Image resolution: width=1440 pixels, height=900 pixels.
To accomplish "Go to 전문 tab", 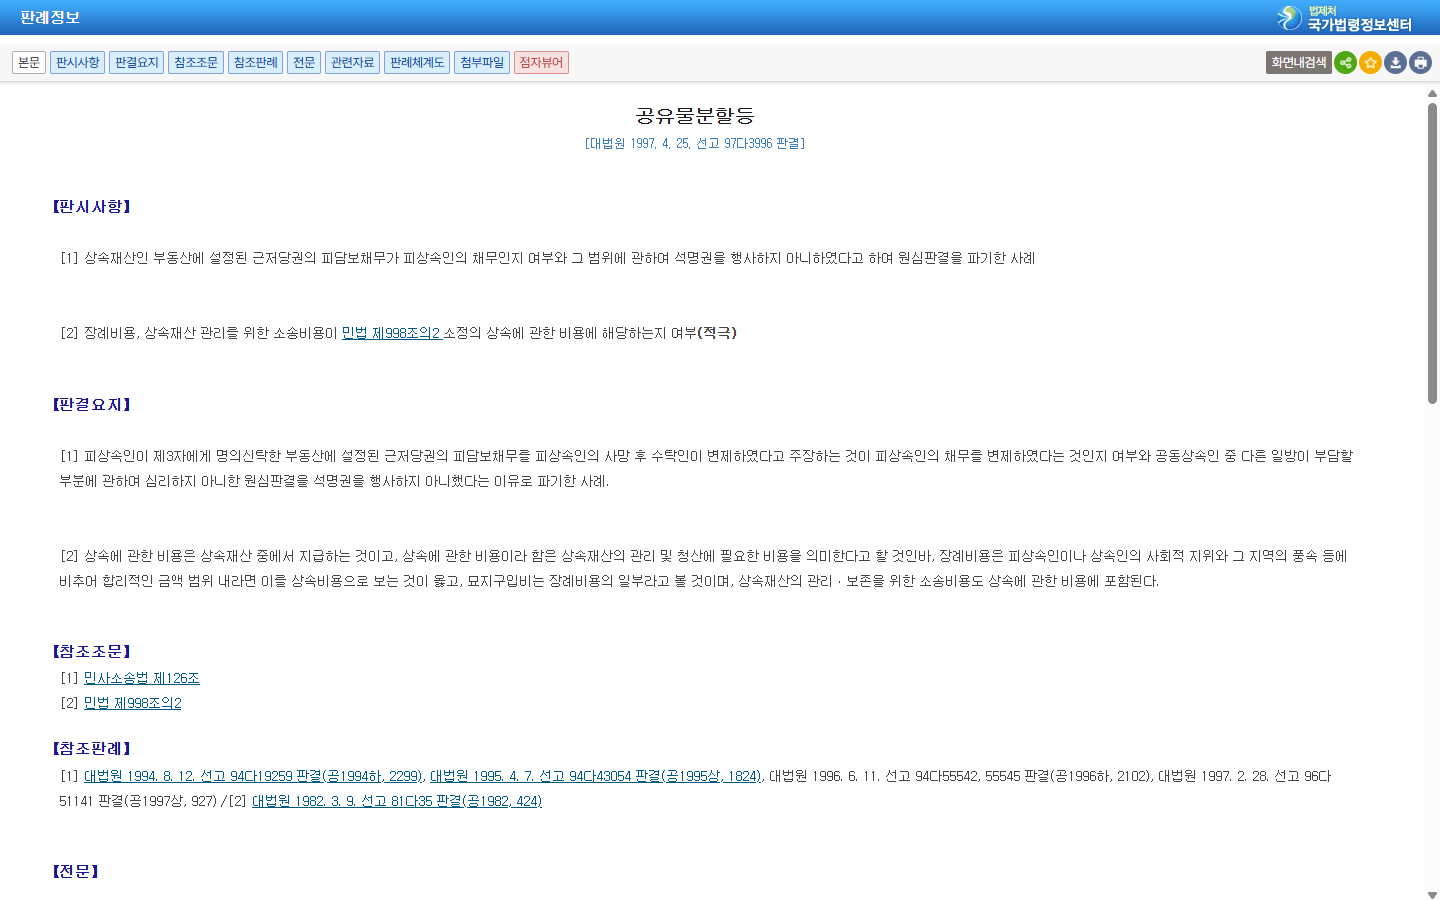I will (304, 63).
